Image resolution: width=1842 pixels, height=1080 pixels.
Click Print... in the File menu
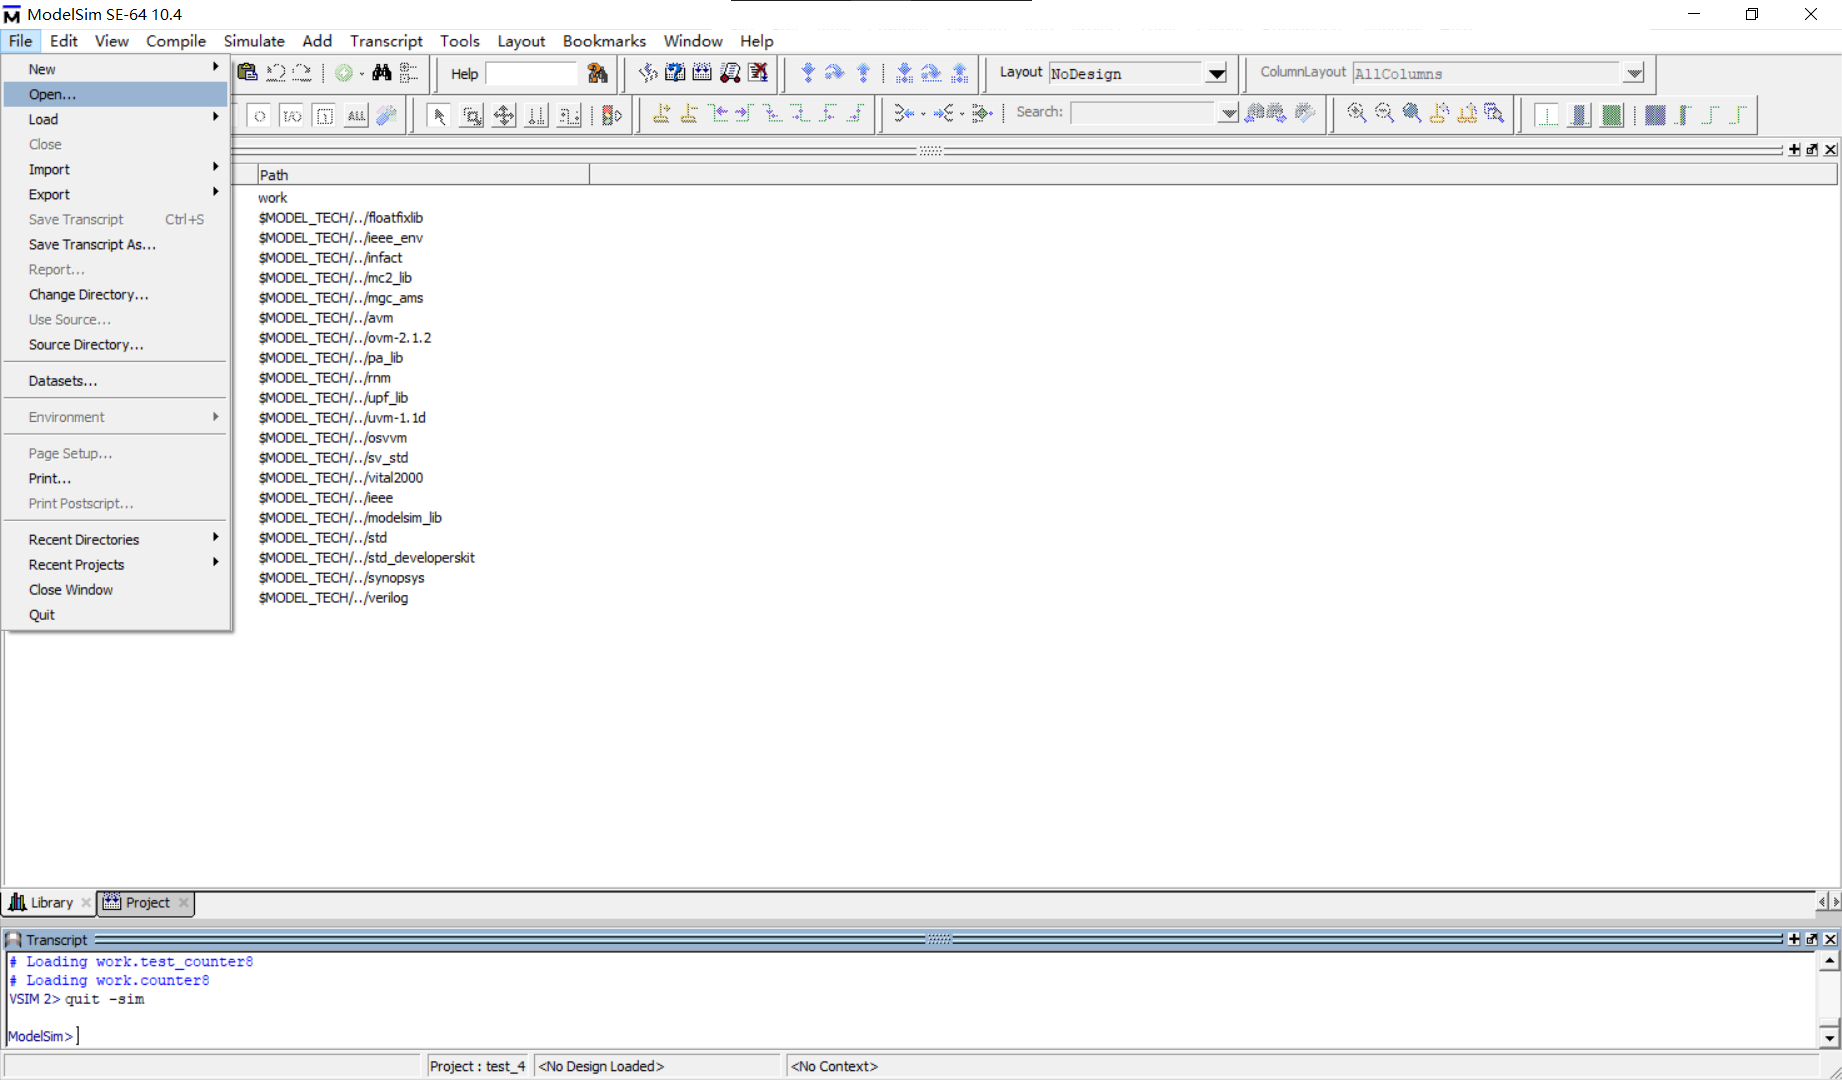point(116,478)
